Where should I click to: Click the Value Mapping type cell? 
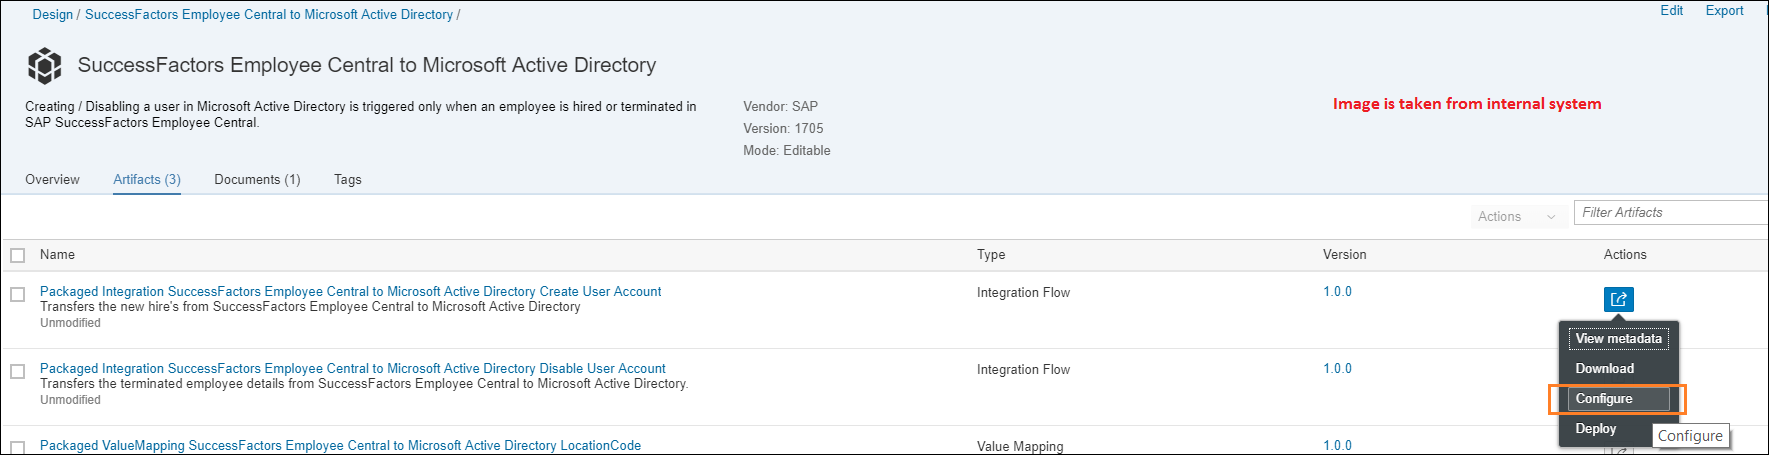click(1020, 446)
